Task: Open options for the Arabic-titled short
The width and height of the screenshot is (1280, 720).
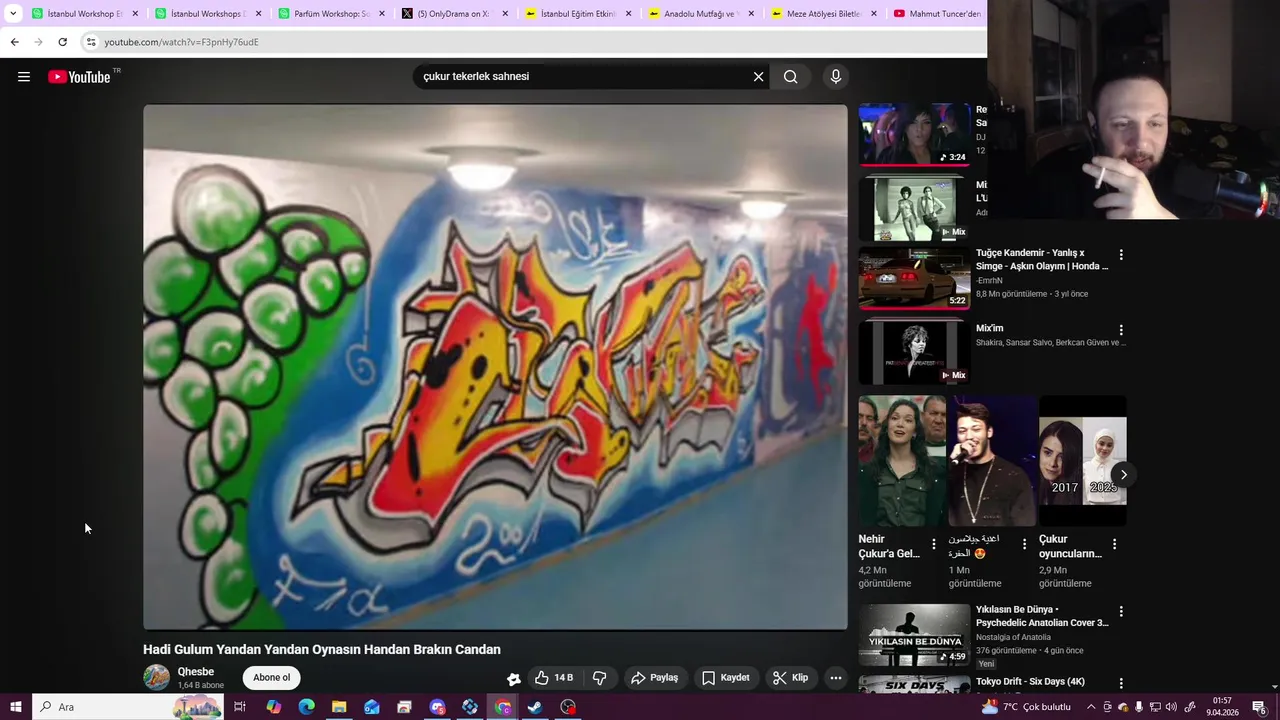Action: coord(1024,544)
